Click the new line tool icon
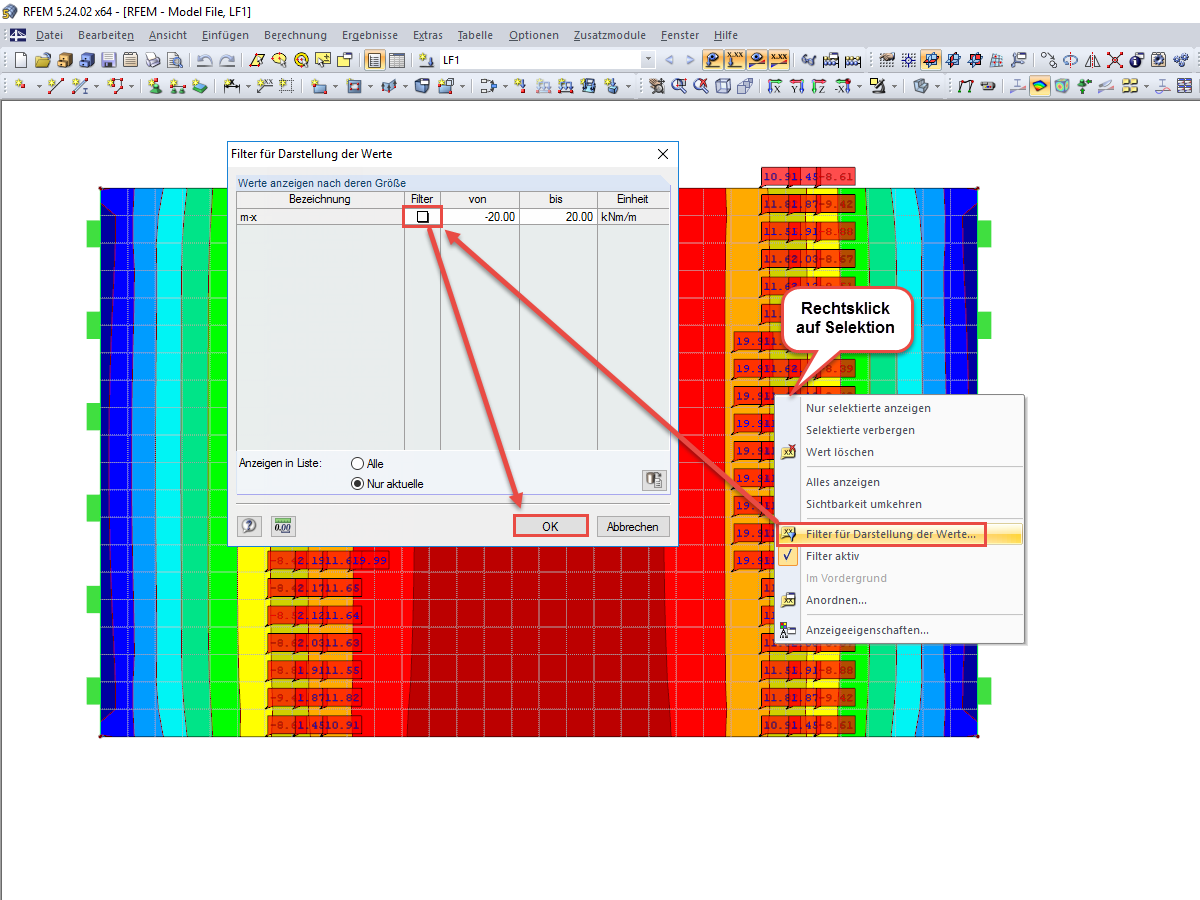This screenshot has height=900, width=1200. coord(56,86)
